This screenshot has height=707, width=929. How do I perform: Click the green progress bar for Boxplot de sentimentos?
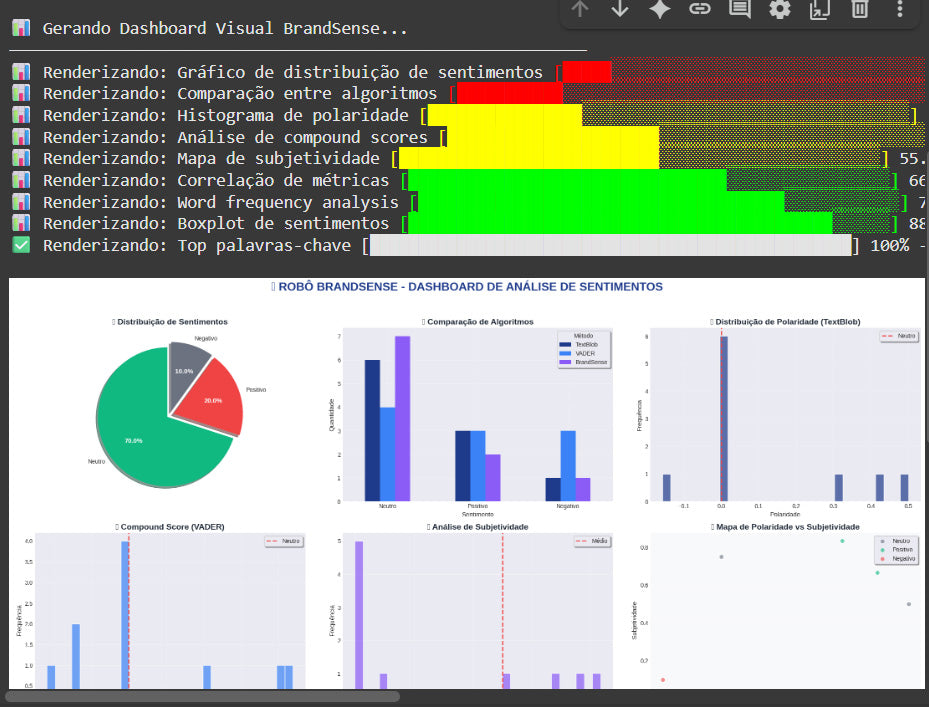tap(620, 223)
